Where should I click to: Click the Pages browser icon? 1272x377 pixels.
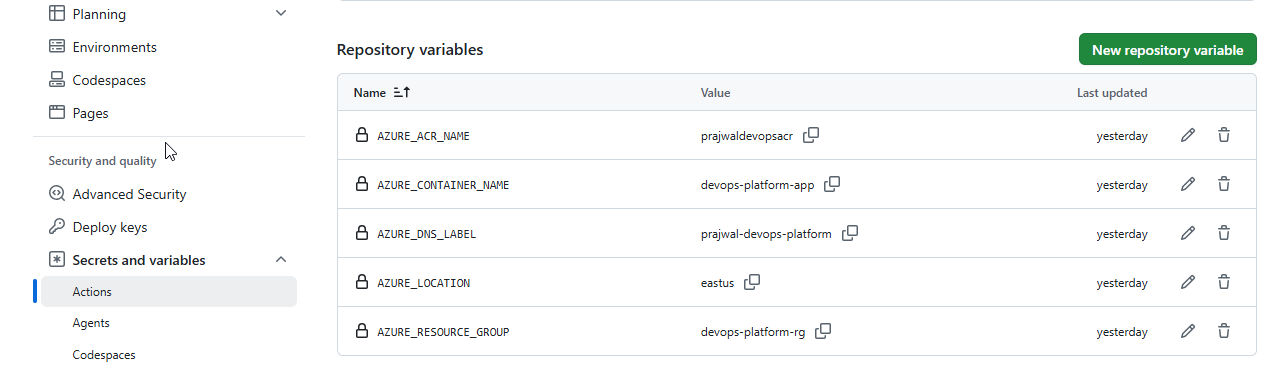tap(57, 113)
